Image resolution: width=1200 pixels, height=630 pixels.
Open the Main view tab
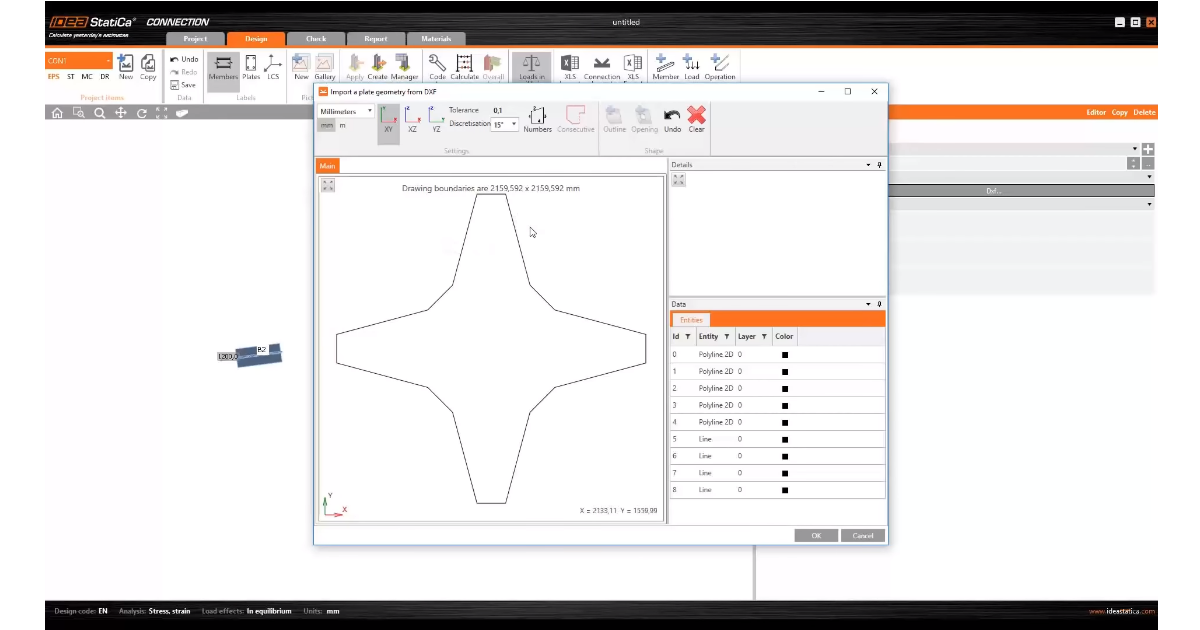328,165
